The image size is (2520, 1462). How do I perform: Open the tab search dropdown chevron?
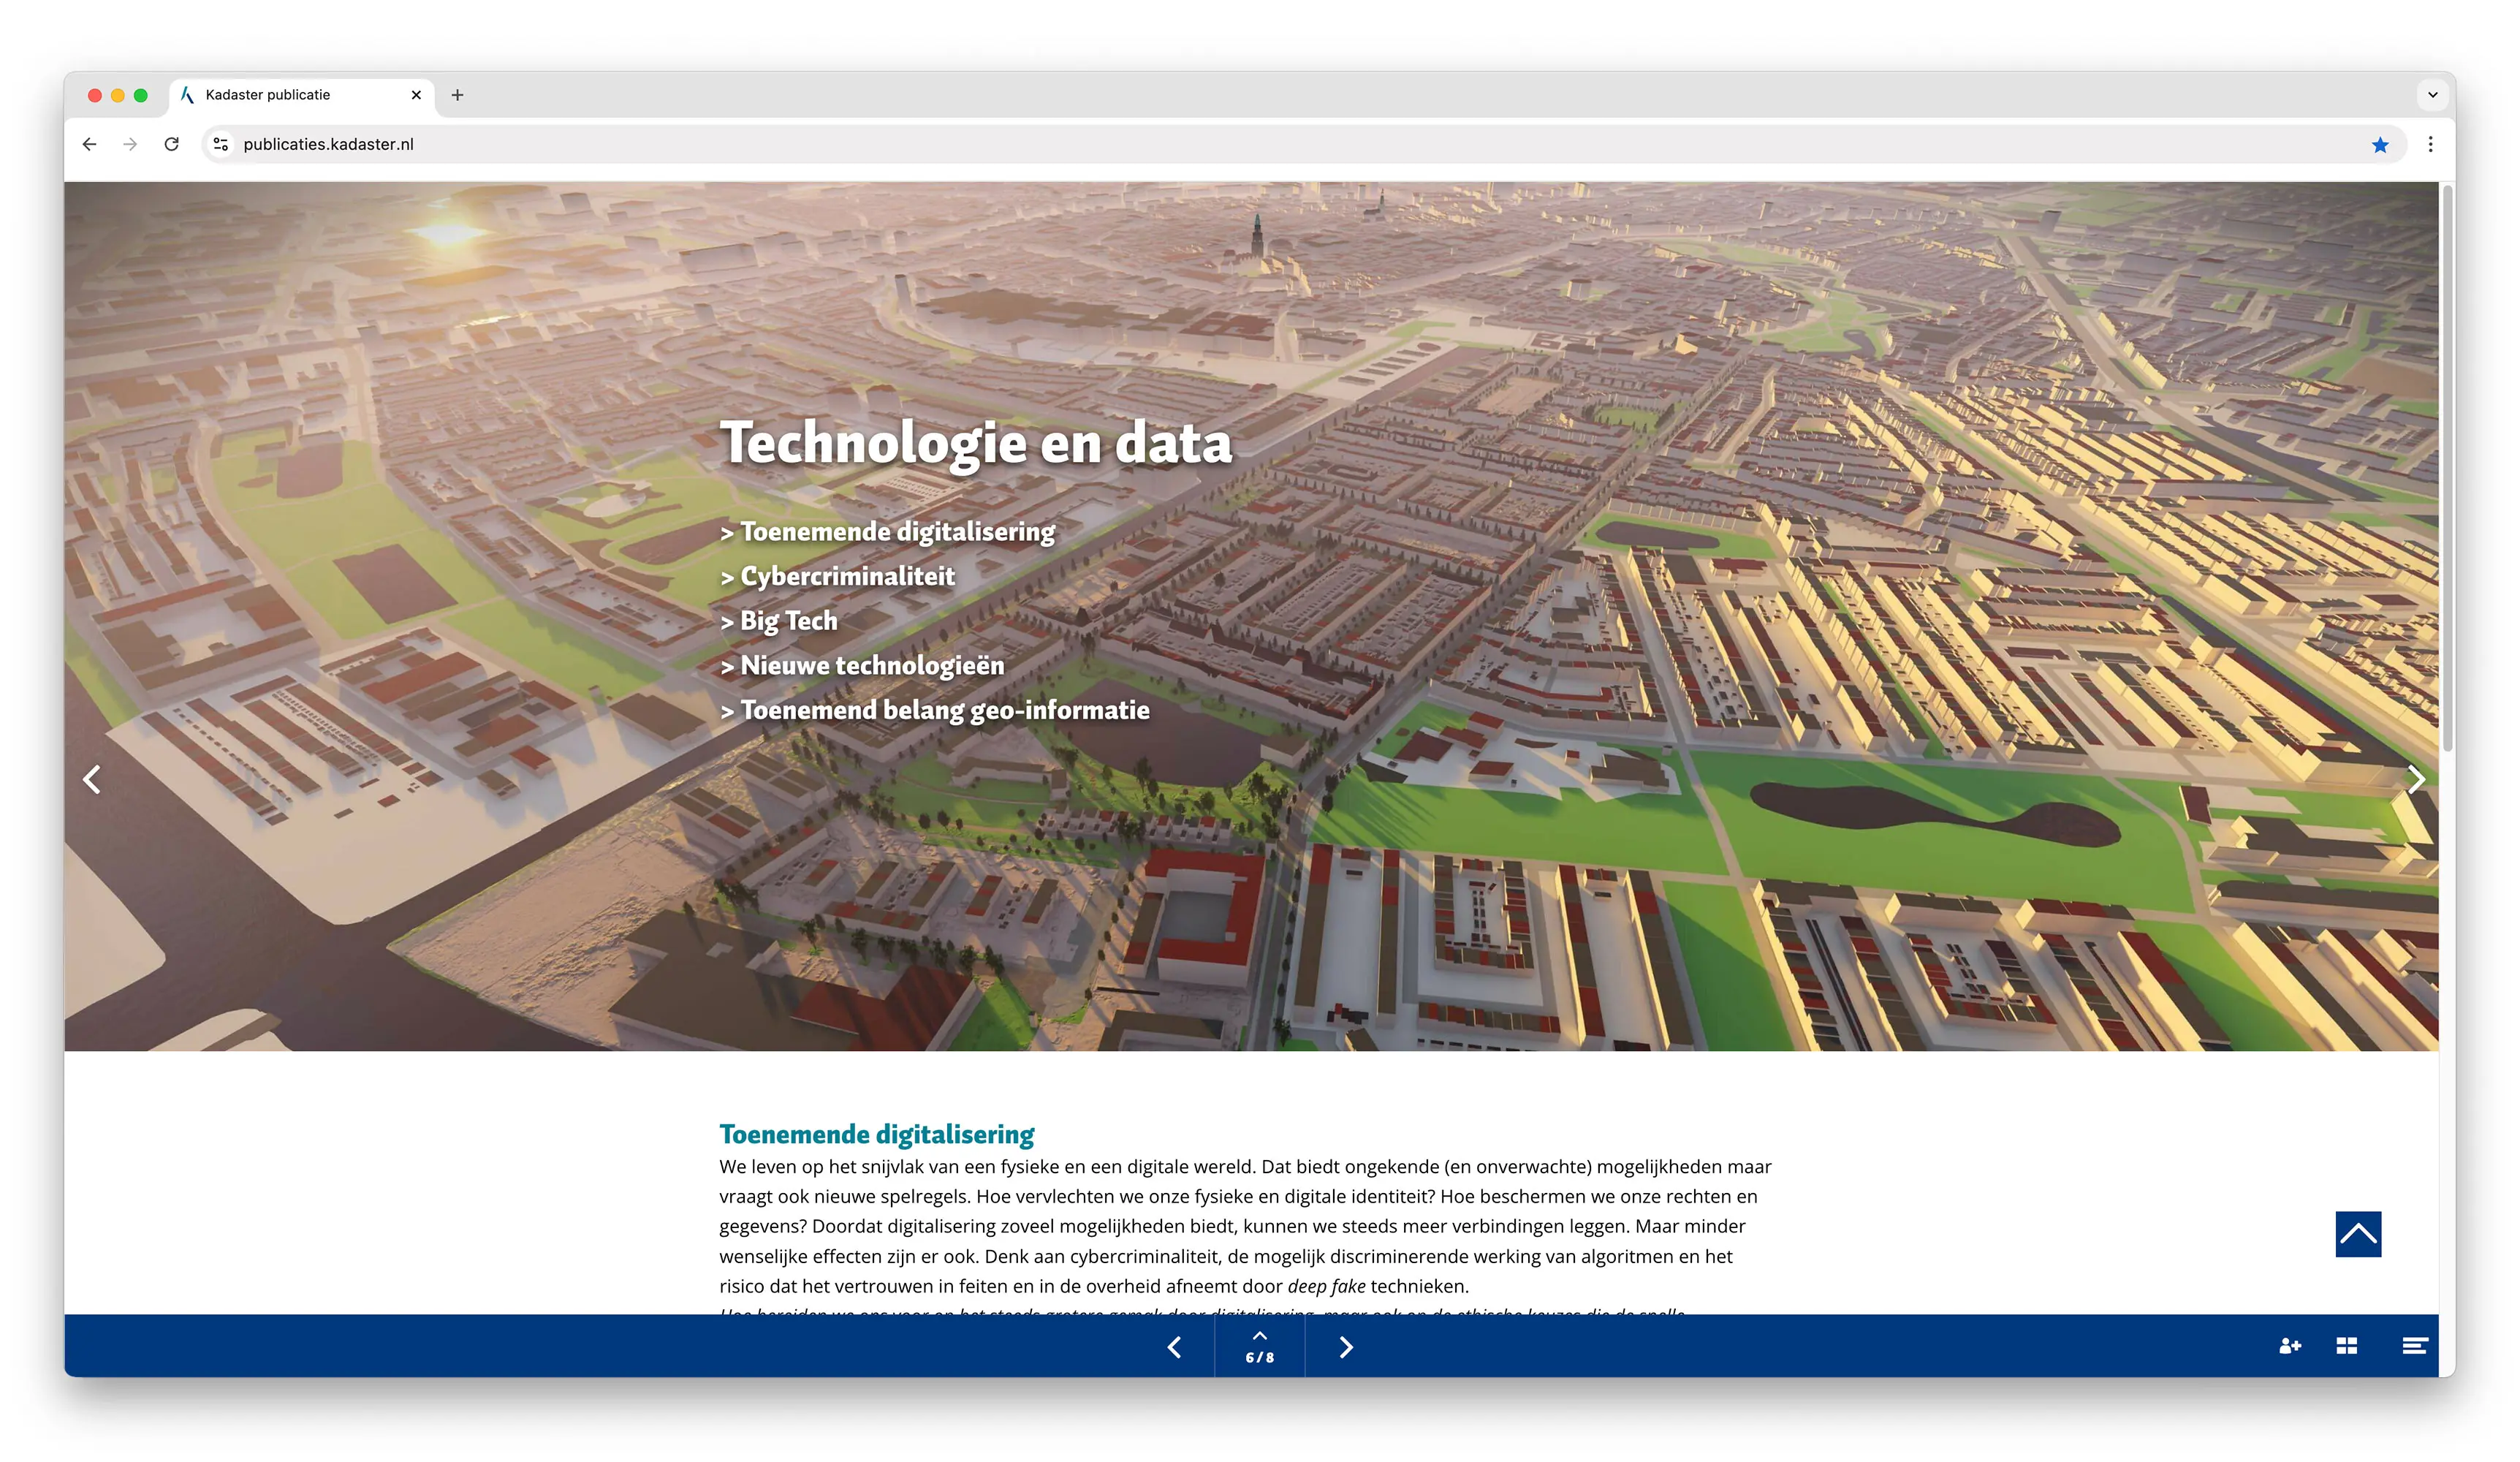pos(2432,95)
